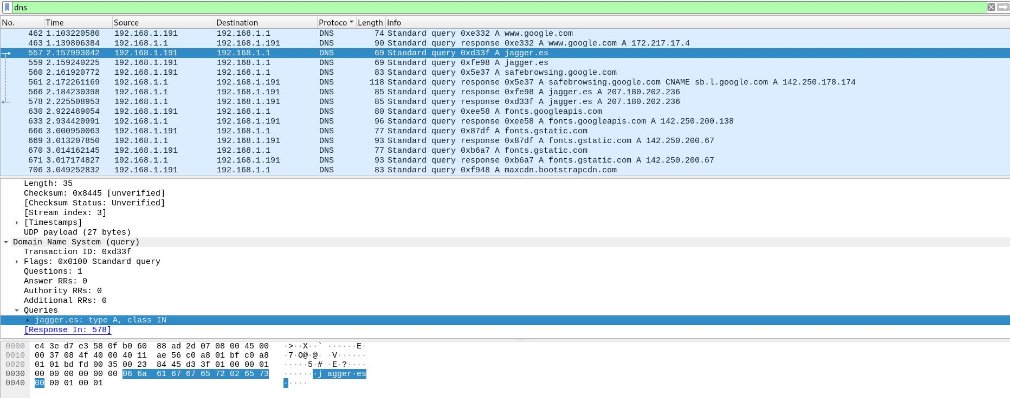
Task: Select packet 557 query 0xd33f jagger.es
Action: point(505,53)
